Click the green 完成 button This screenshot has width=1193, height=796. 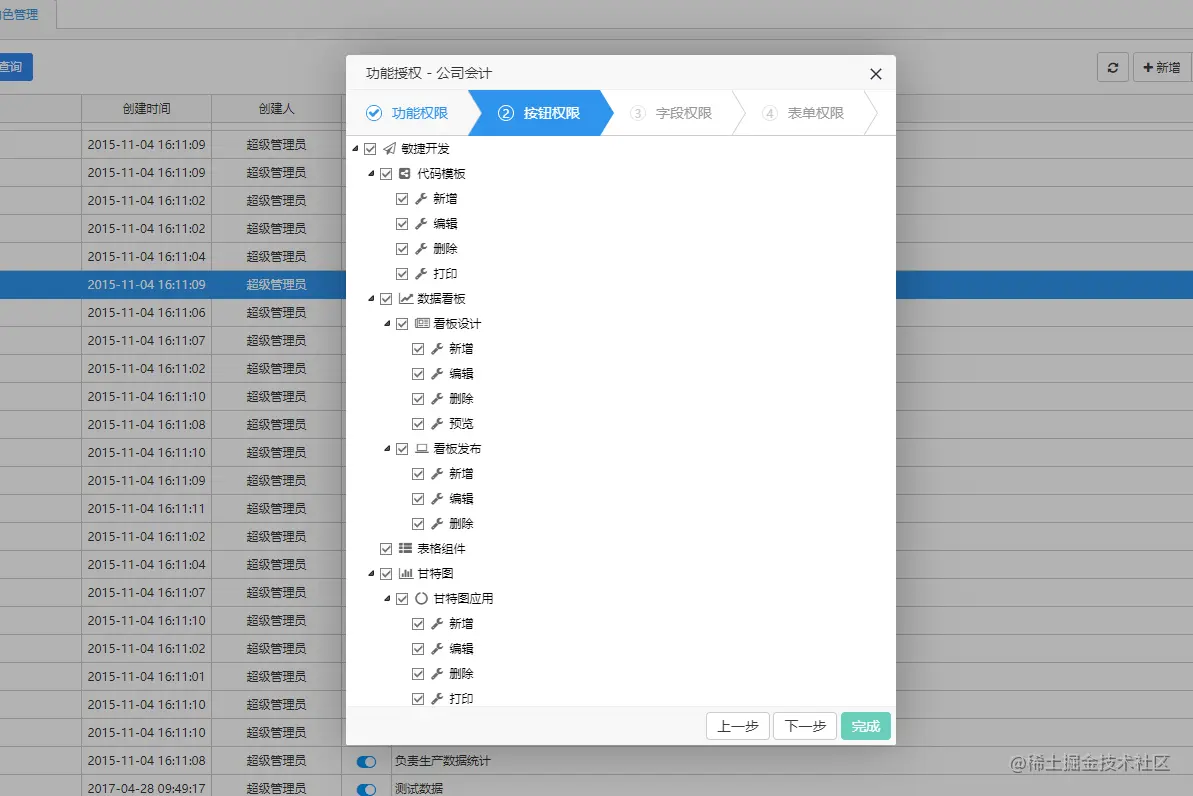pos(866,726)
